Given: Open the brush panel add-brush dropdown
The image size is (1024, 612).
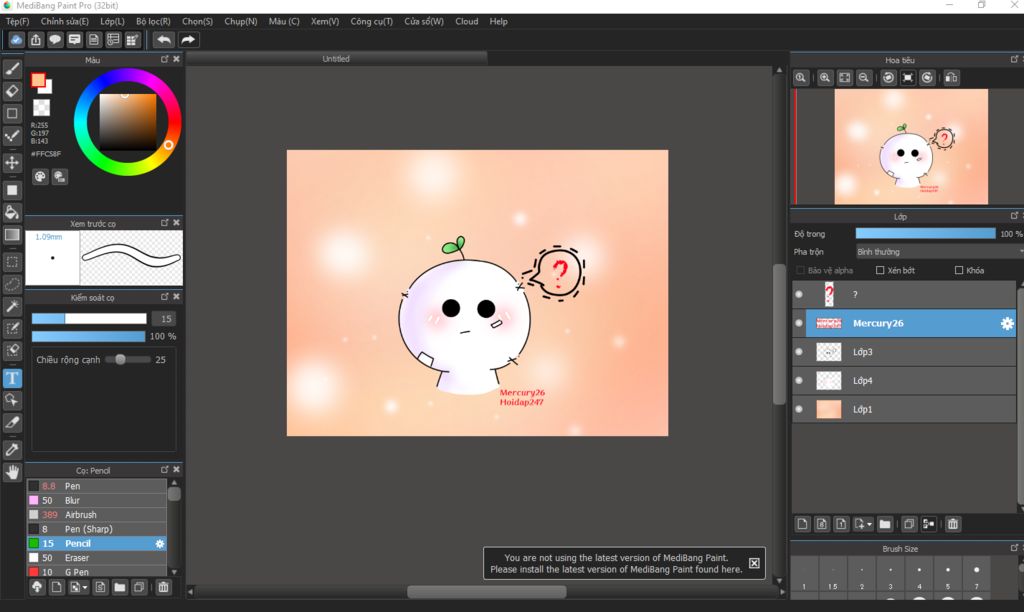Looking at the screenshot, I should pos(84,588).
